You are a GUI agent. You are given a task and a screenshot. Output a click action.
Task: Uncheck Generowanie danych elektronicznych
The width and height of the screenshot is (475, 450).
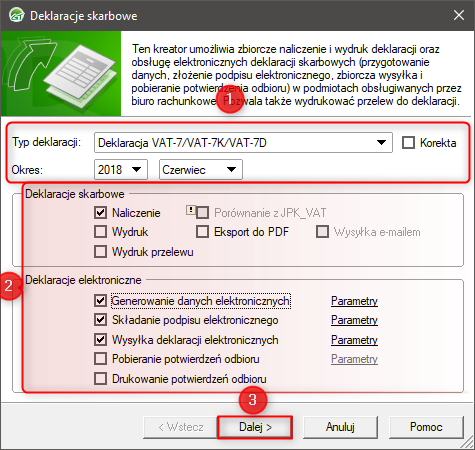(x=100, y=301)
